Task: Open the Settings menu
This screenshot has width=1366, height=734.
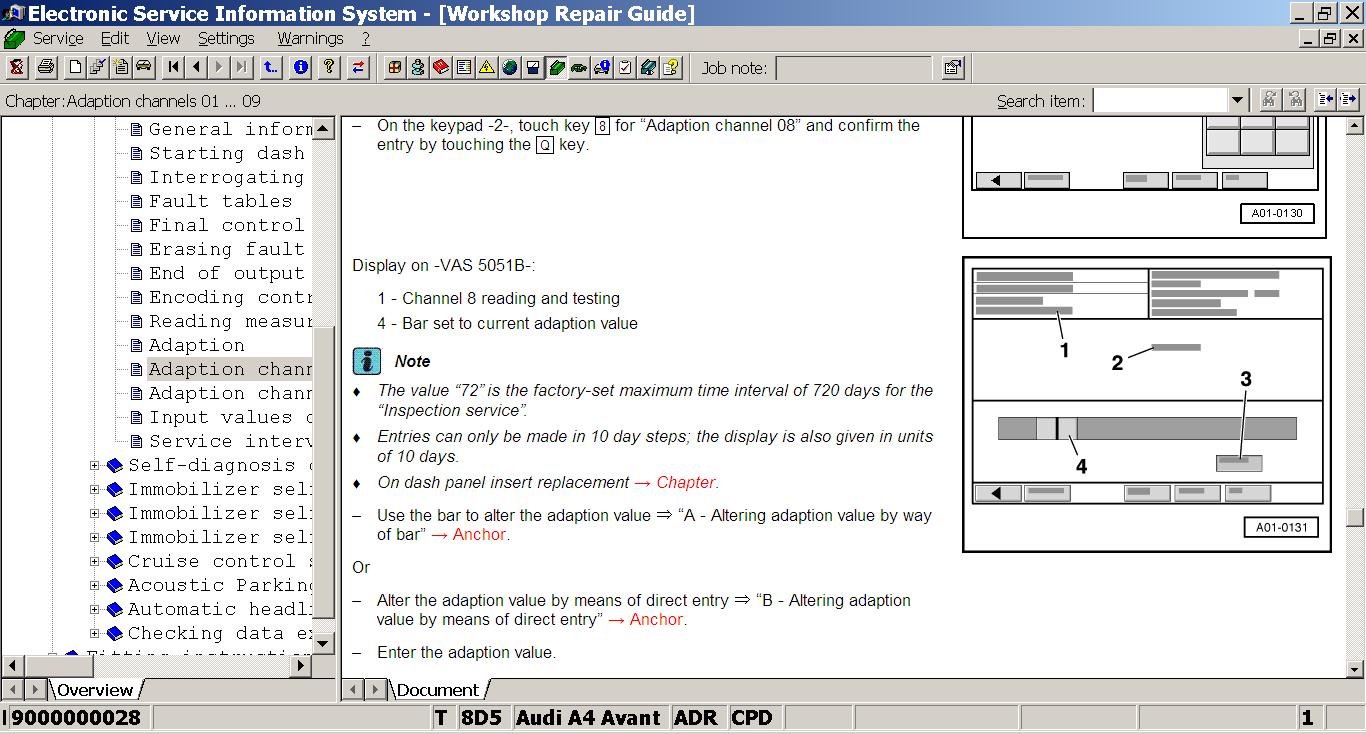Action: [x=226, y=38]
